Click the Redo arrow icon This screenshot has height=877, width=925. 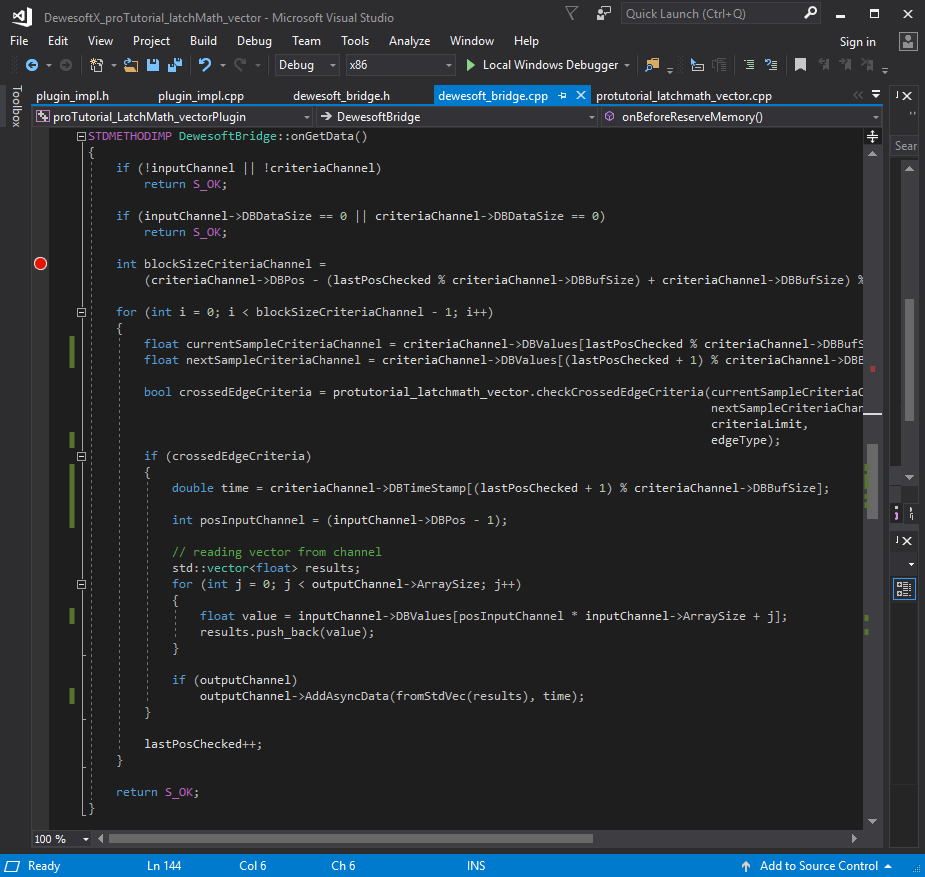tap(240, 65)
